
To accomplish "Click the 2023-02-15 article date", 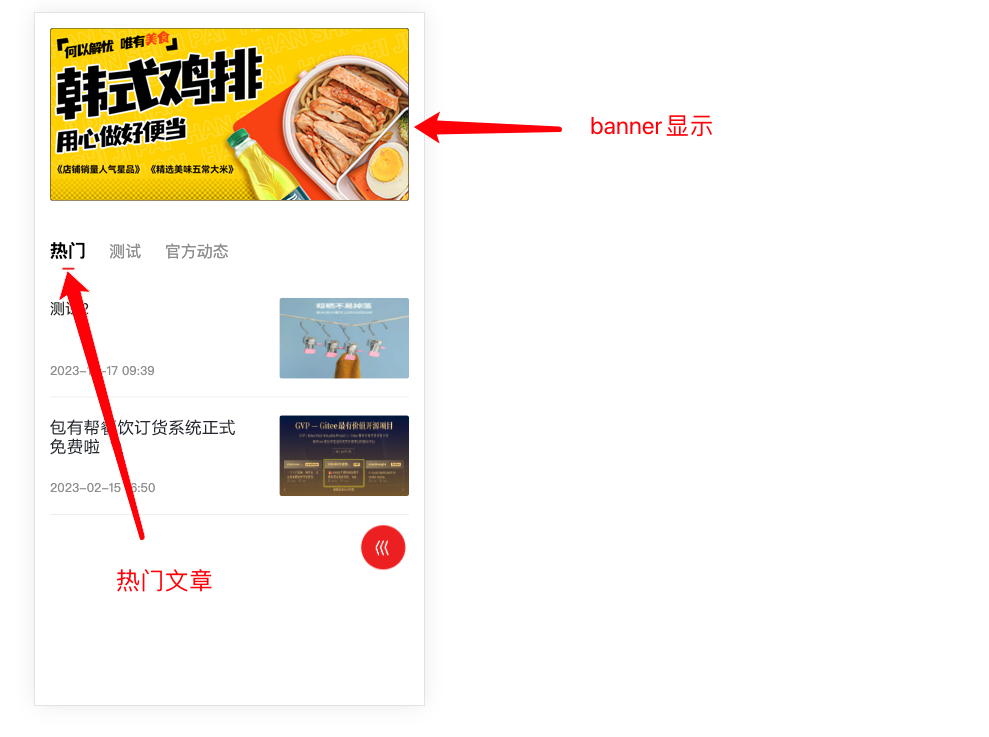I will coord(102,488).
